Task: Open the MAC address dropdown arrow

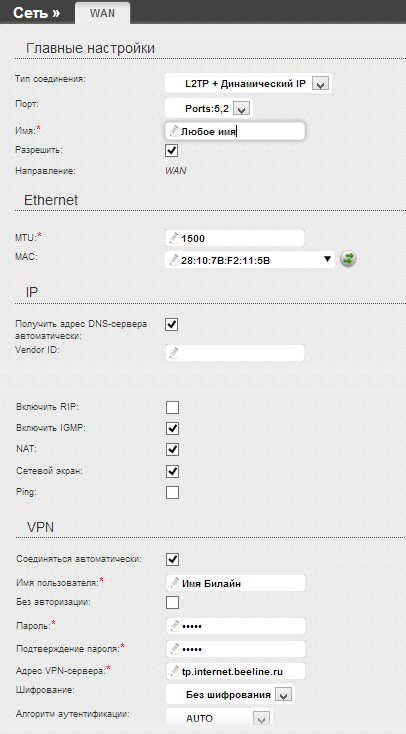Action: click(x=328, y=259)
